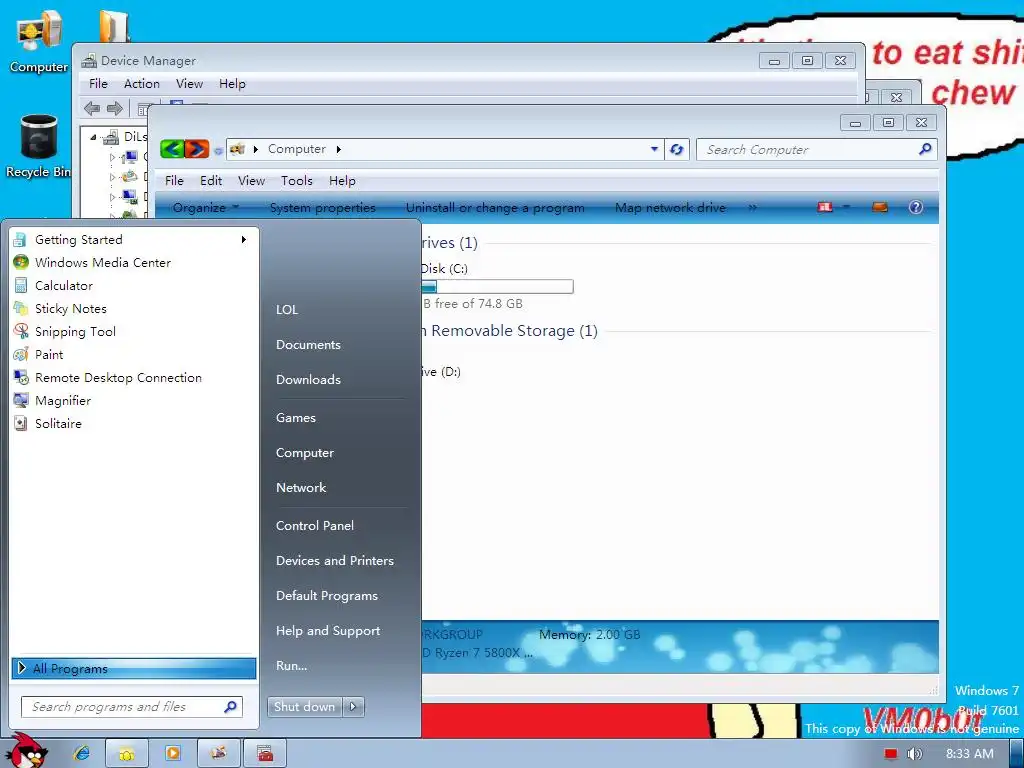
Task: Open Help and Support
Action: point(328,631)
